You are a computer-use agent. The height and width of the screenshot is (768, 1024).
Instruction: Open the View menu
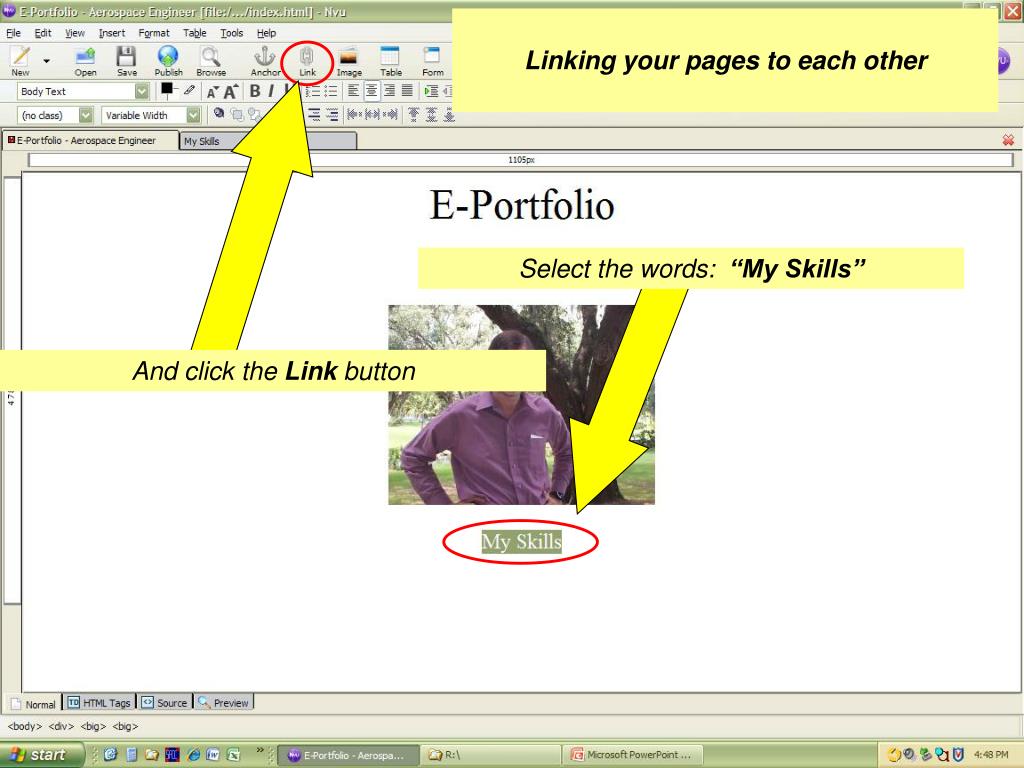pos(75,33)
